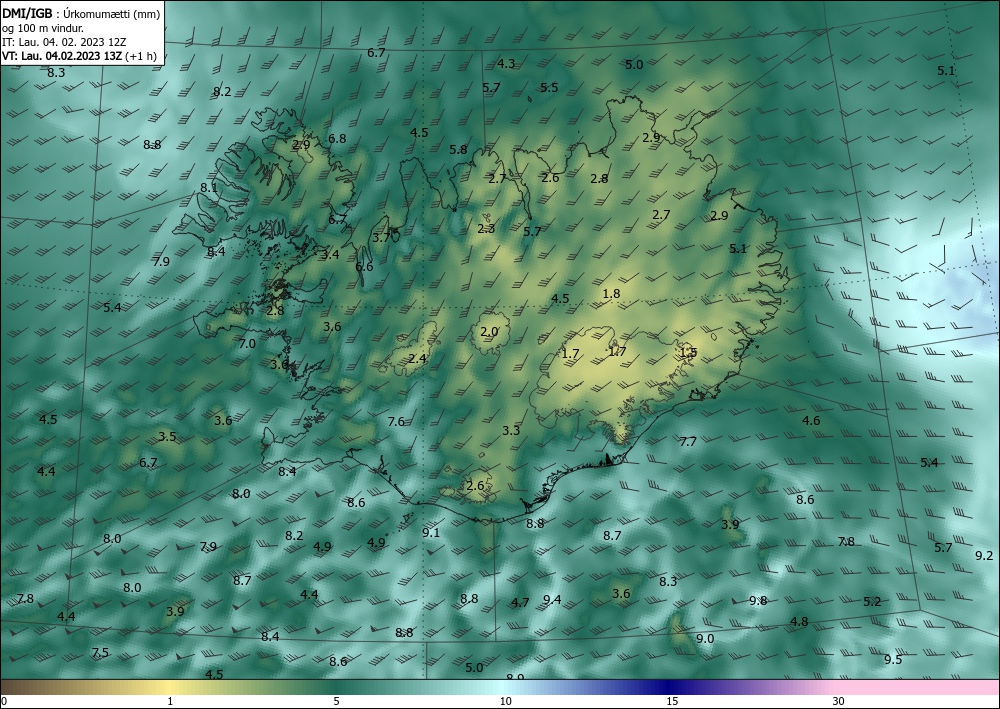Click the value 2.0 on small glacier
Screen dimensions: 1000x709
(x=489, y=332)
